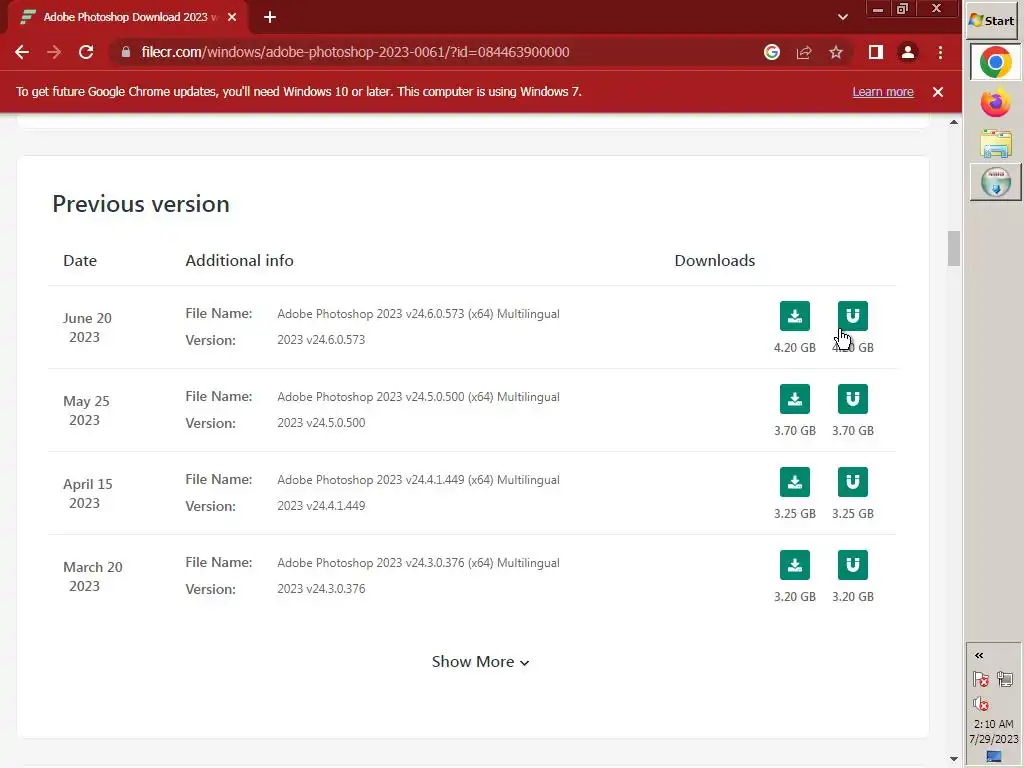
Task: Open Windows Explorer folder icon in taskbar
Action: point(995,144)
